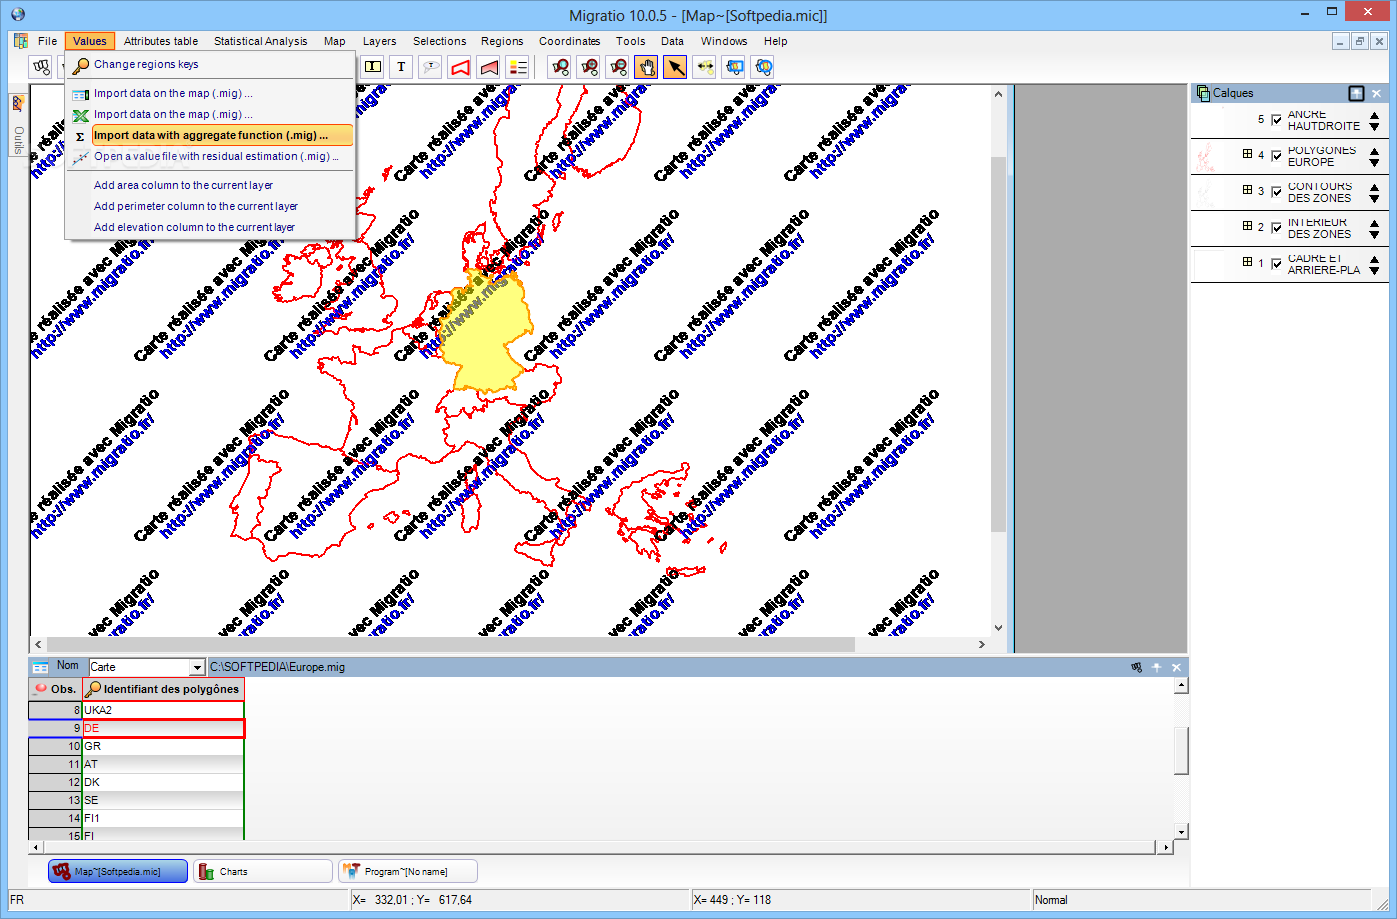Click map icon in attributes panel header
Image resolution: width=1397 pixels, height=919 pixels.
pos(1136,667)
